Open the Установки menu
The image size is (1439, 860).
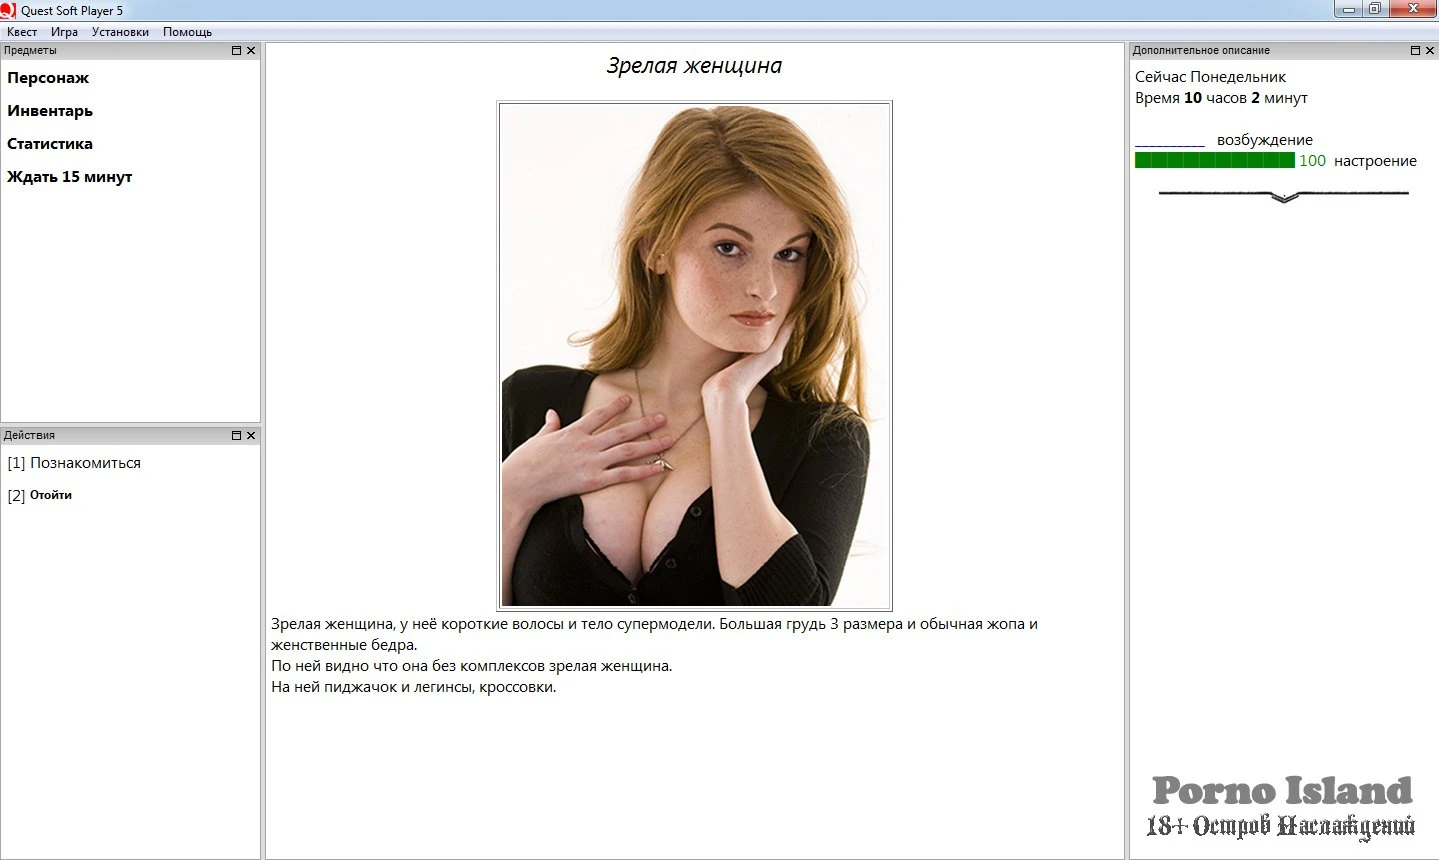(120, 32)
